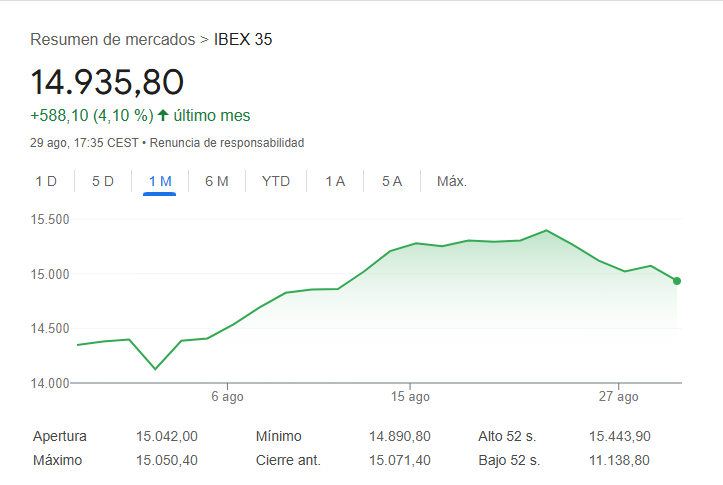Switch to the YTD tab
This screenshot has width=723, height=485.
[275, 181]
